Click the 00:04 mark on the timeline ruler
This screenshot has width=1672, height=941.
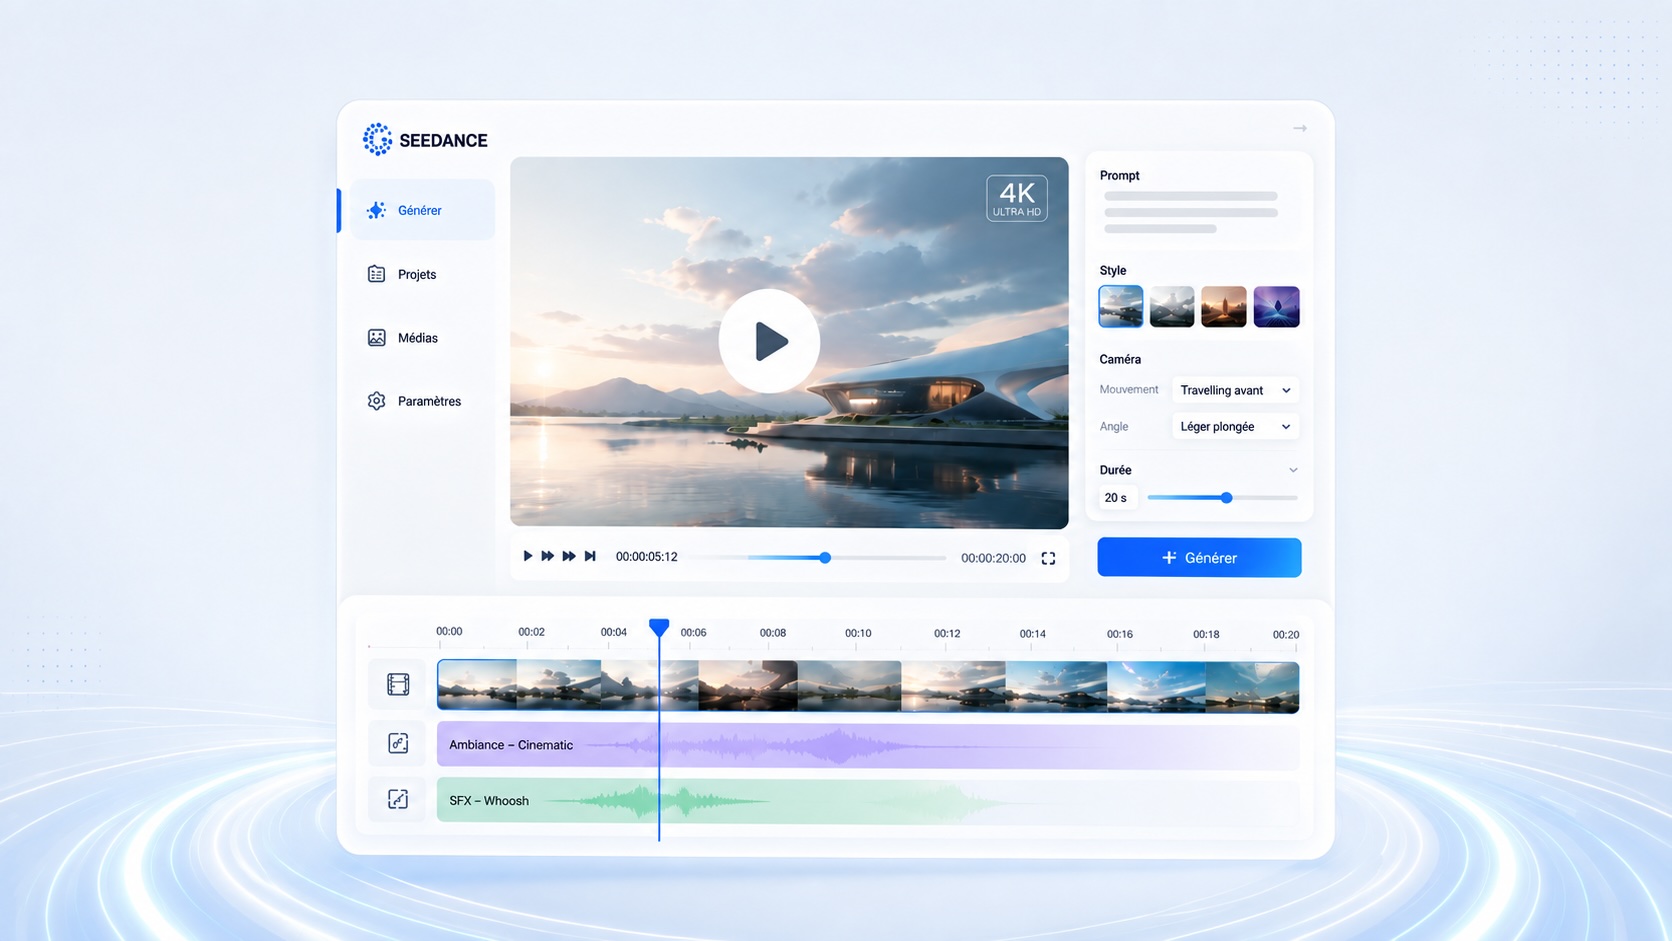[x=613, y=632]
